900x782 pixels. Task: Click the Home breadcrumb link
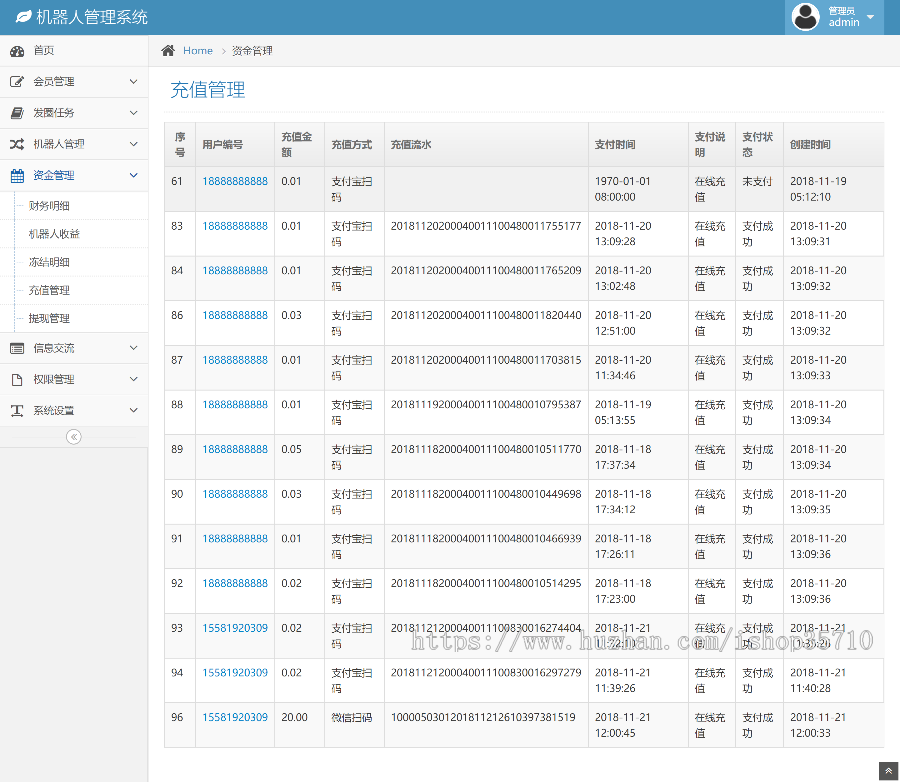(197, 51)
